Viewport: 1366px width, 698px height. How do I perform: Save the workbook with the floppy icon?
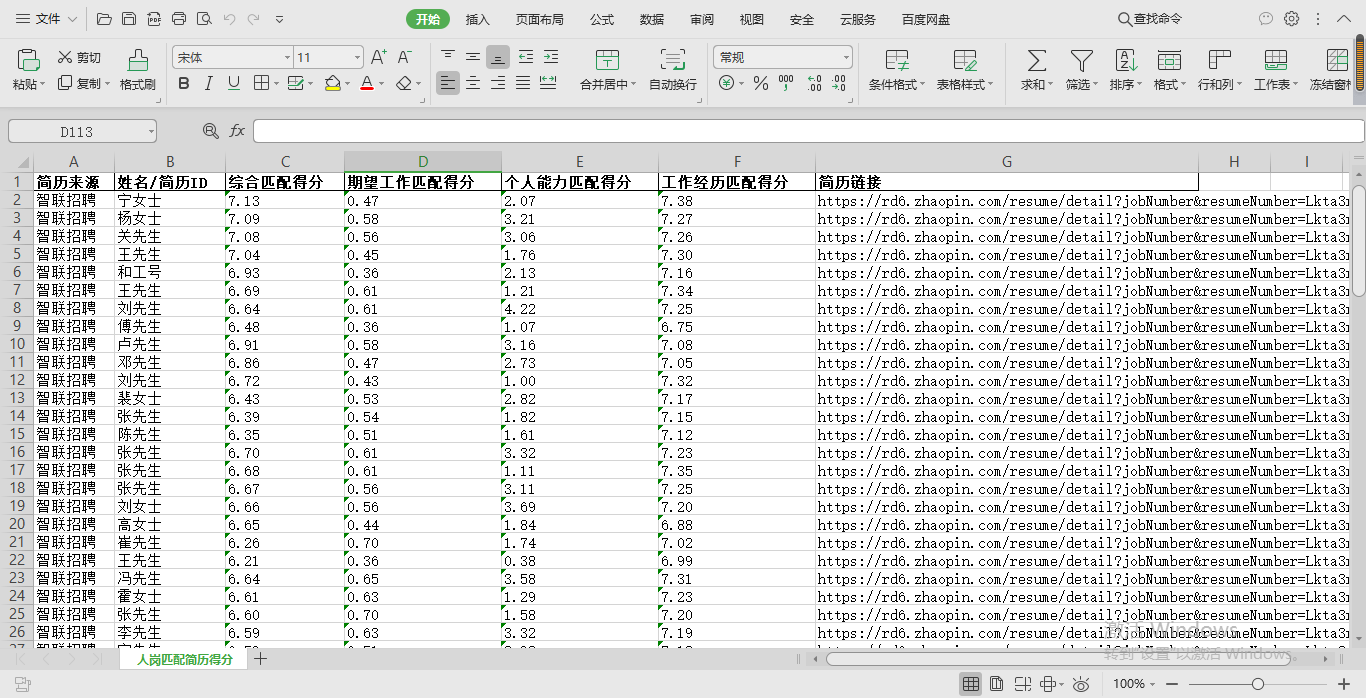coord(129,19)
